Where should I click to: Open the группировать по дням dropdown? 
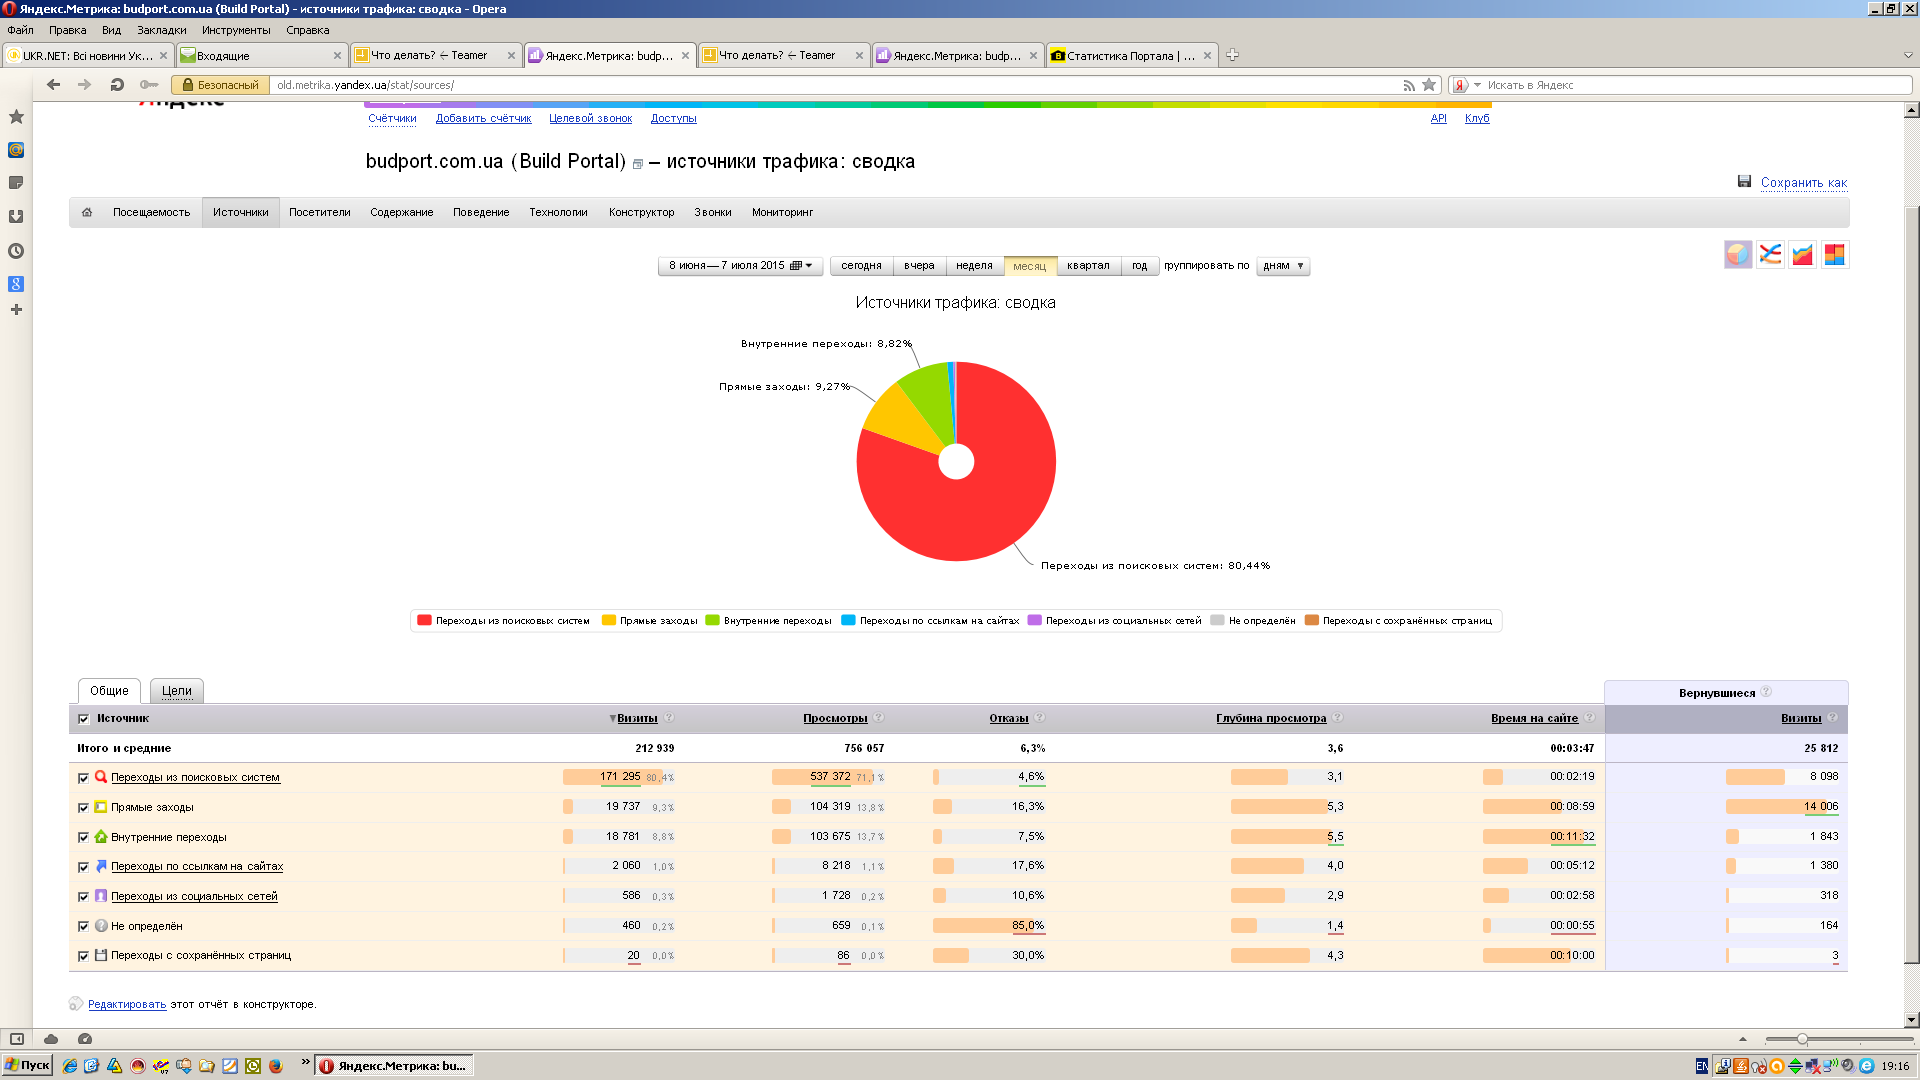[1283, 266]
